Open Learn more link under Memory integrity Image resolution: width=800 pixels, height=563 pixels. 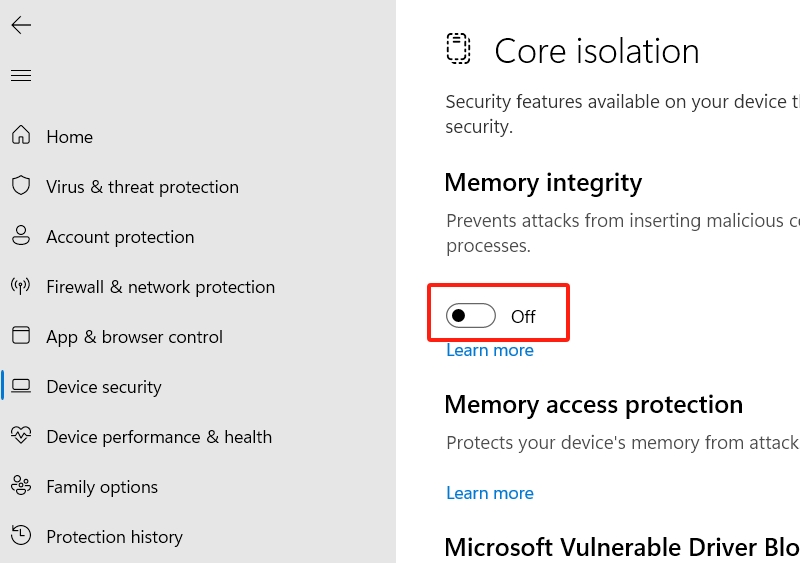(490, 351)
